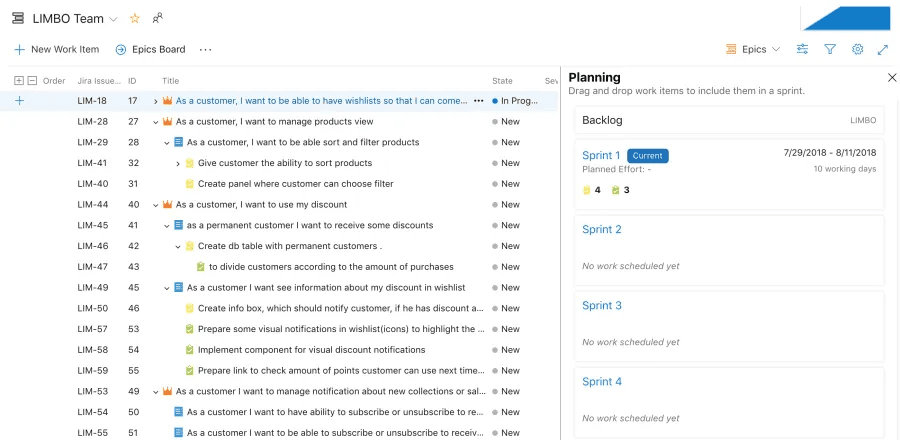This screenshot has width=900, height=440.
Task: Click feature icon on LIM-54 row
Action: pyautogui.click(x=179, y=412)
